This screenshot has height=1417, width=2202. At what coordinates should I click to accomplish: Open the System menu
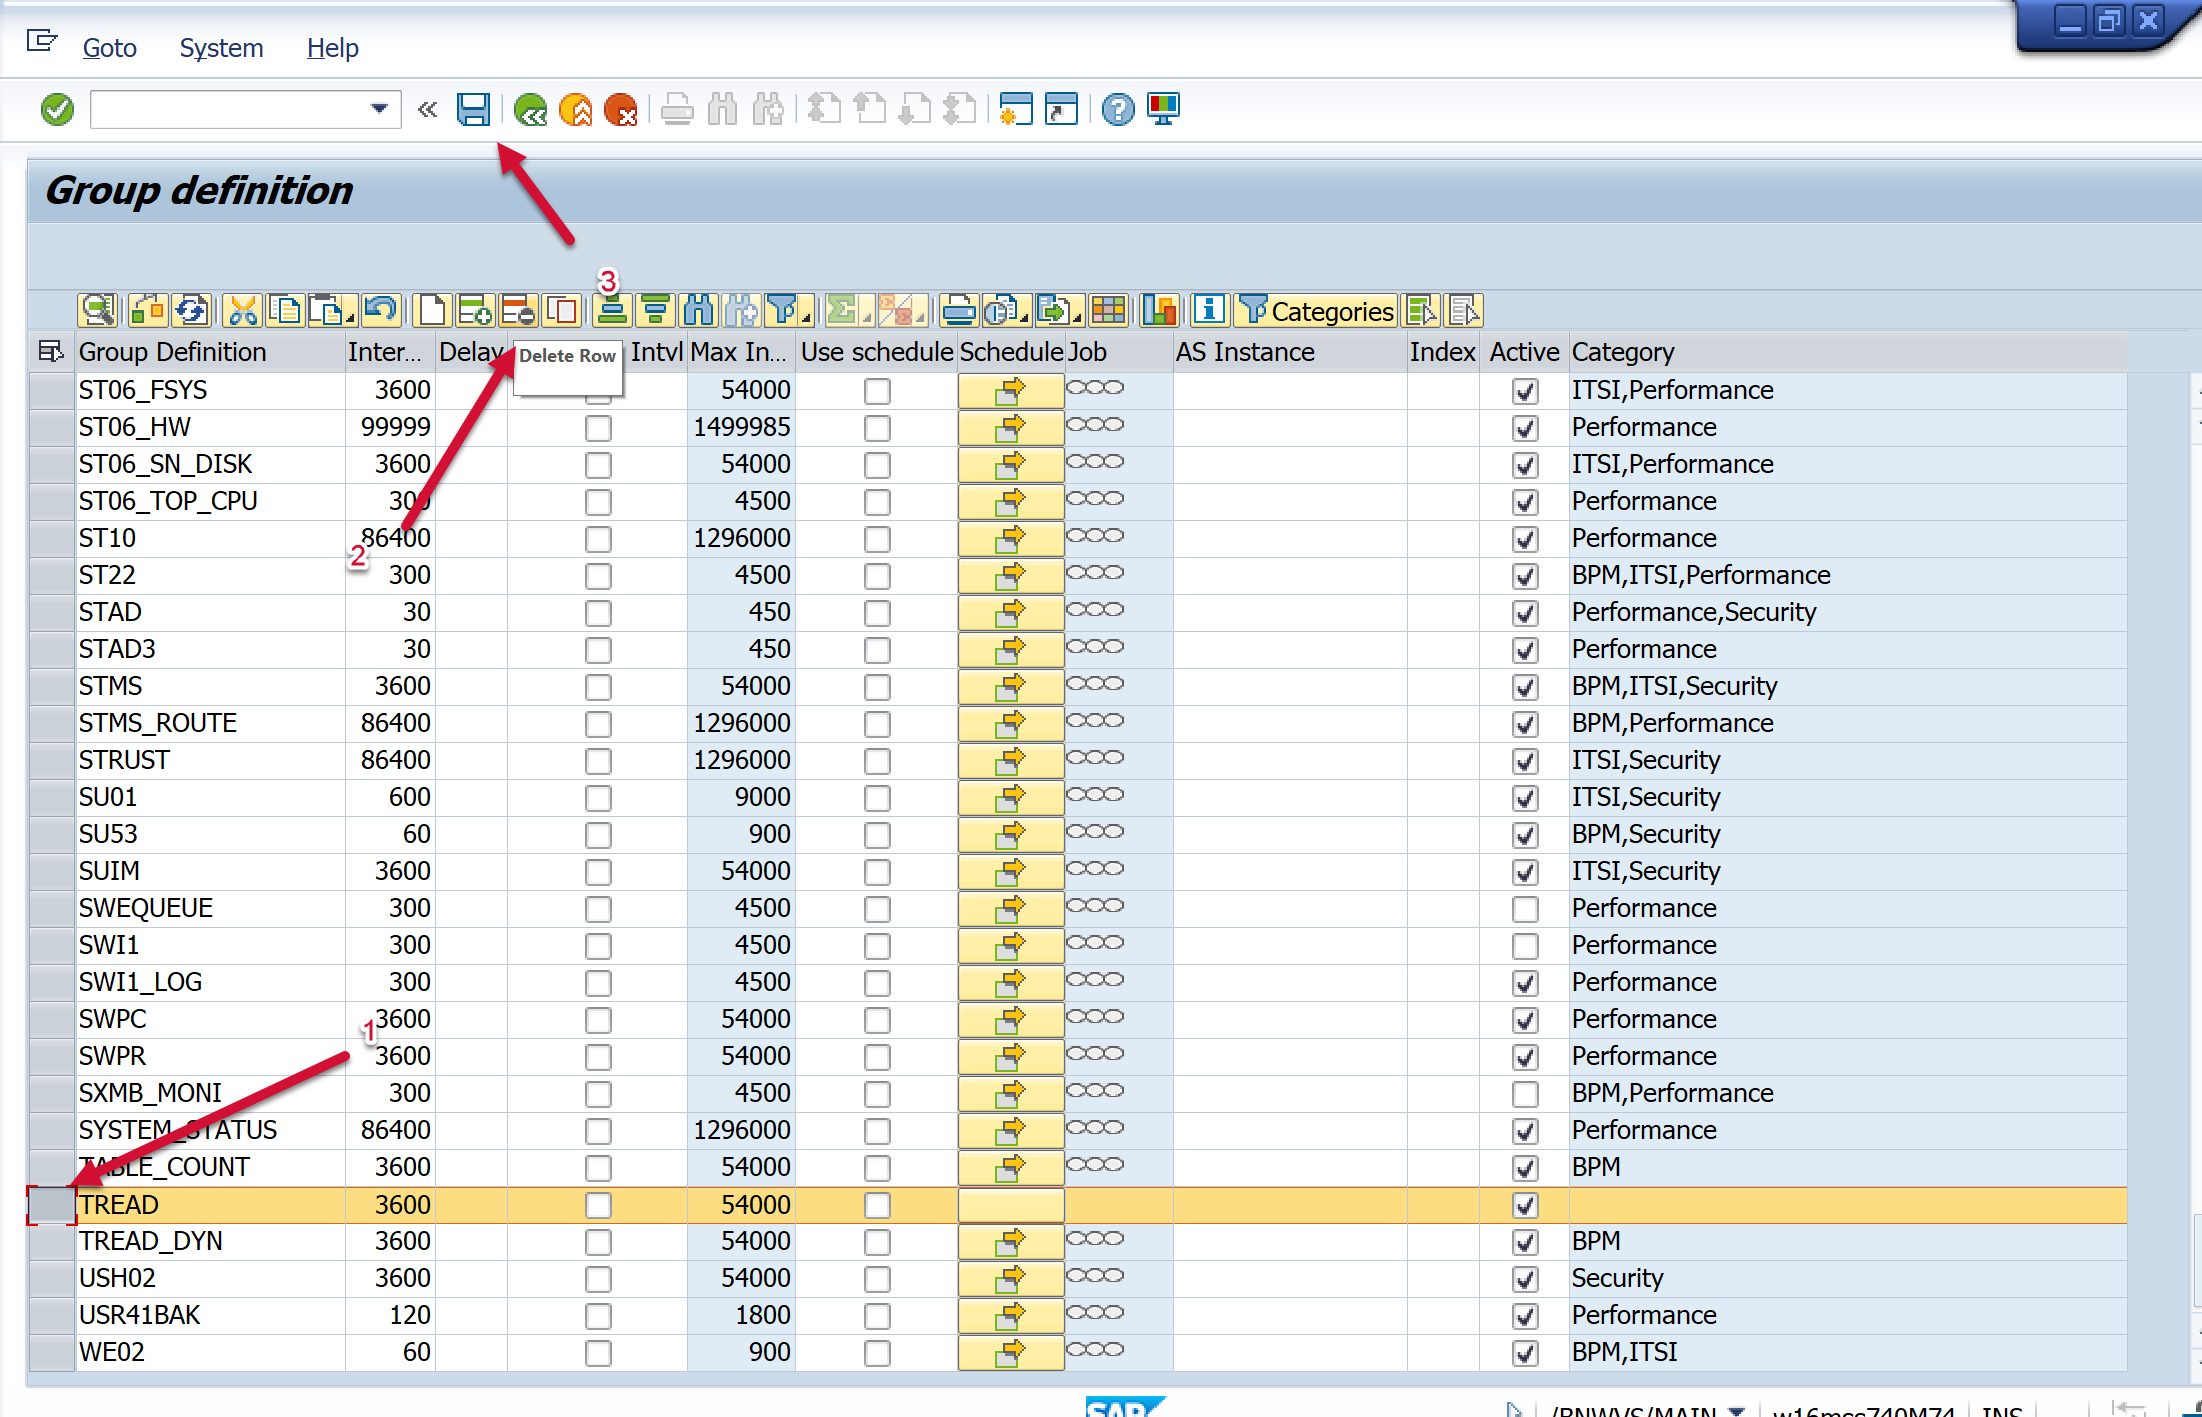(221, 47)
